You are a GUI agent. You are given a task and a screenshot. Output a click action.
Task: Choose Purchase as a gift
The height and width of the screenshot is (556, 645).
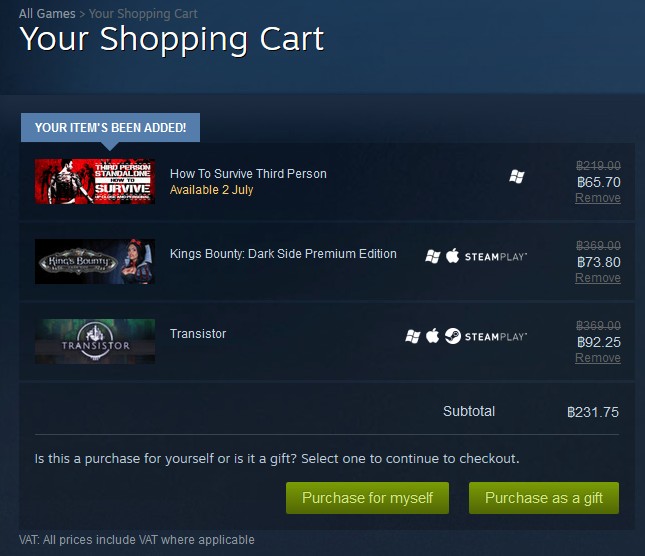pos(544,498)
